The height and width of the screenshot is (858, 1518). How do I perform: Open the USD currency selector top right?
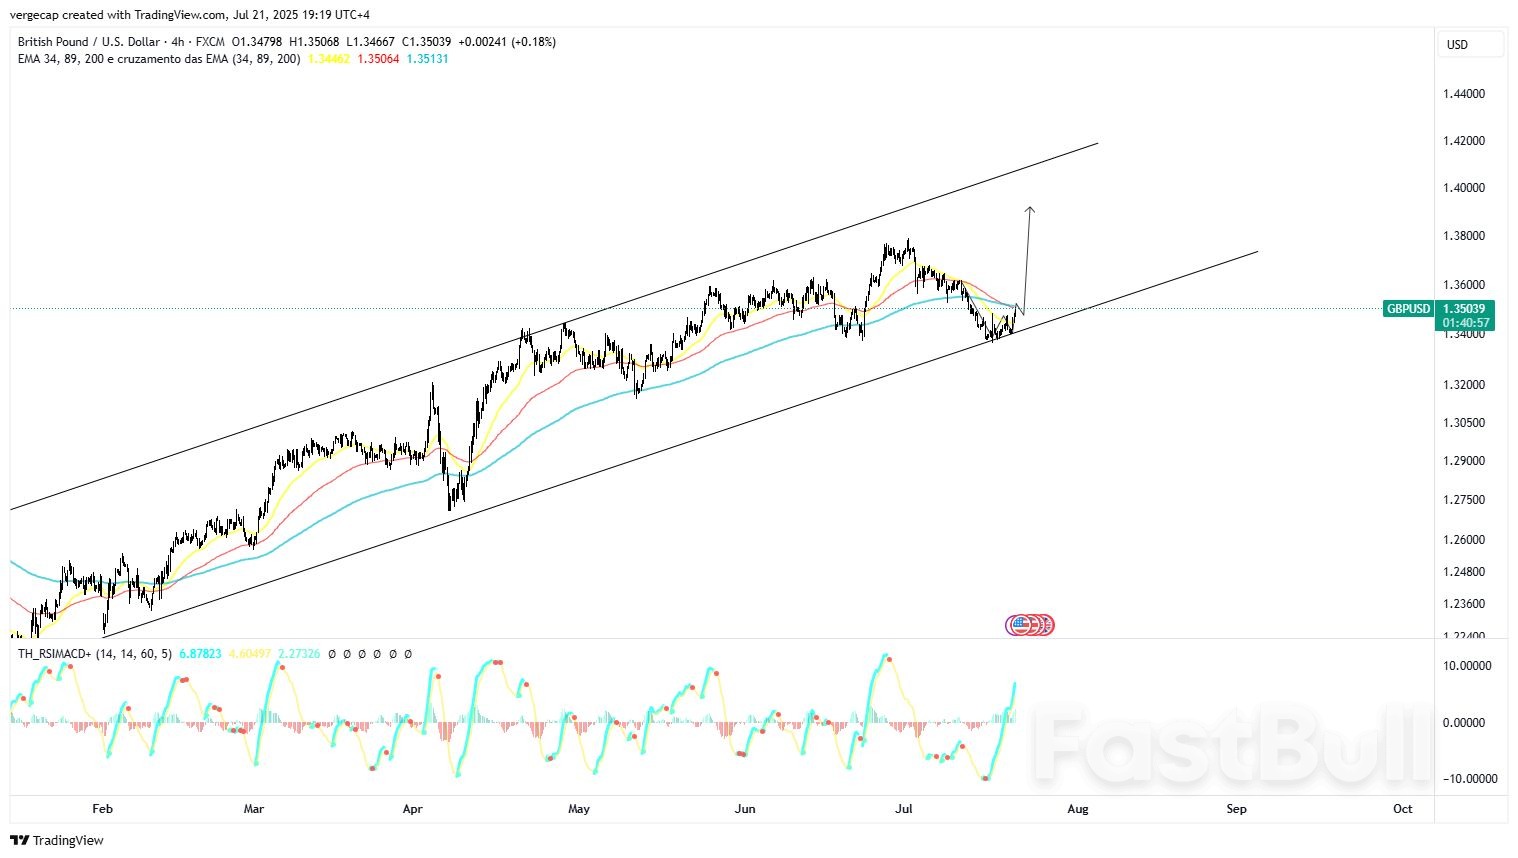click(x=1470, y=44)
